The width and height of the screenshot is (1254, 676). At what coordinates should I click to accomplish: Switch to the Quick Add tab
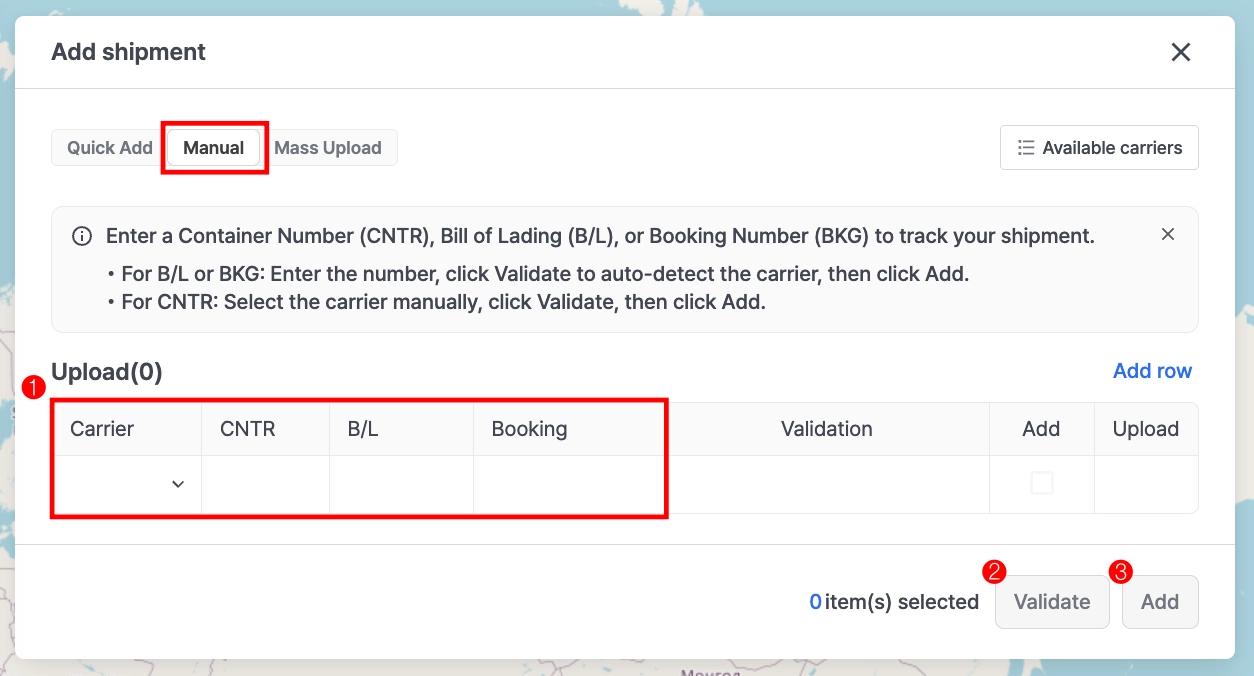click(x=109, y=148)
